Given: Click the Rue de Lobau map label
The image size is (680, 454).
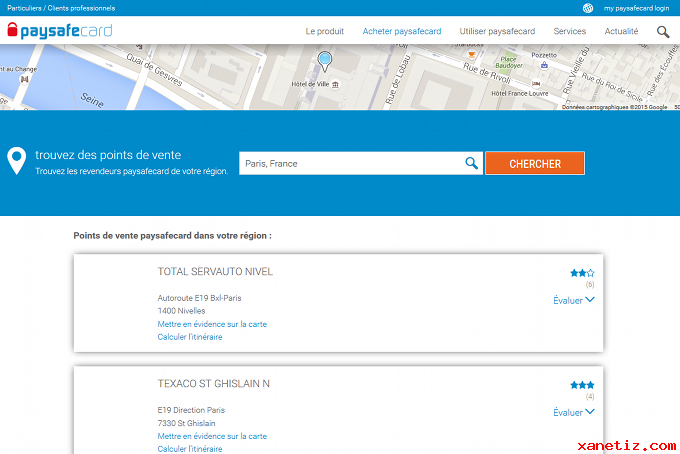Looking at the screenshot, I should pyautogui.click(x=397, y=80).
